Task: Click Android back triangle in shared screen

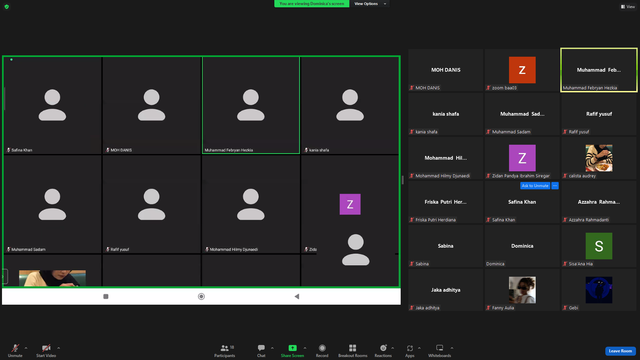Action: [297, 297]
